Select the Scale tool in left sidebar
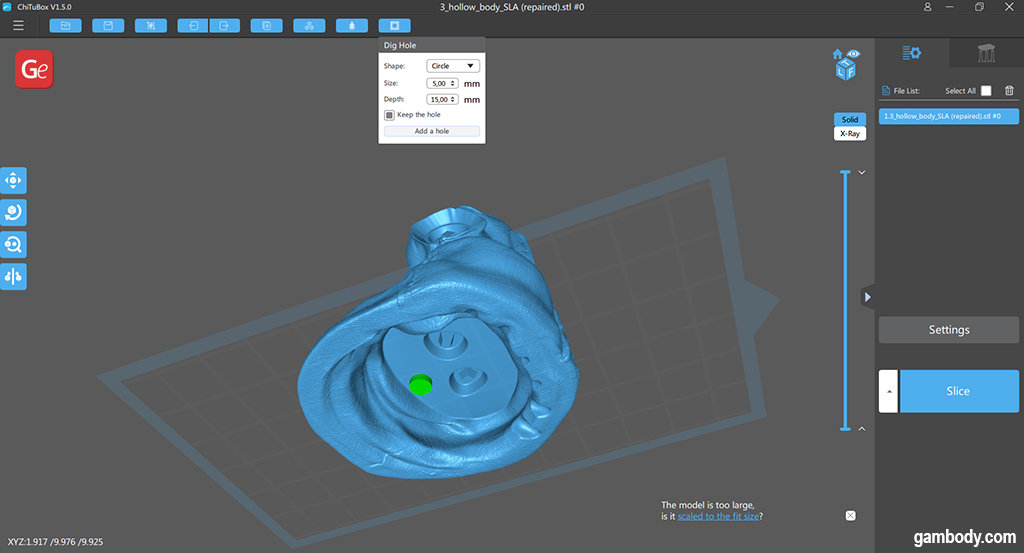This screenshot has height=553, width=1024. 14,245
